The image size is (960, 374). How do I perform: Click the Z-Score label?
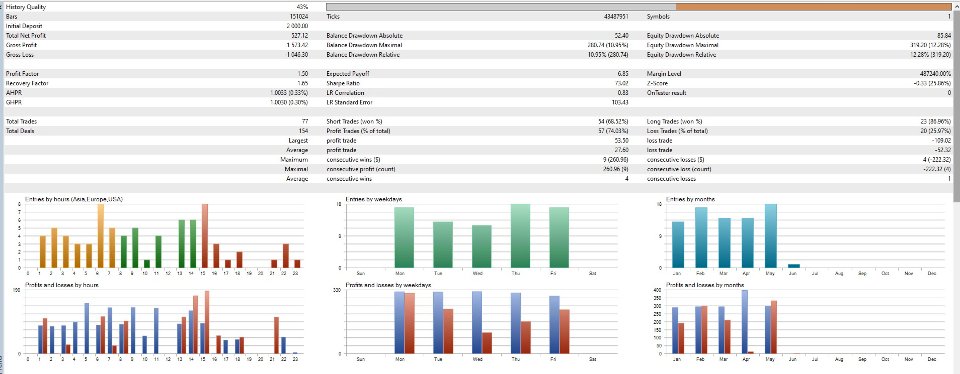pos(658,83)
